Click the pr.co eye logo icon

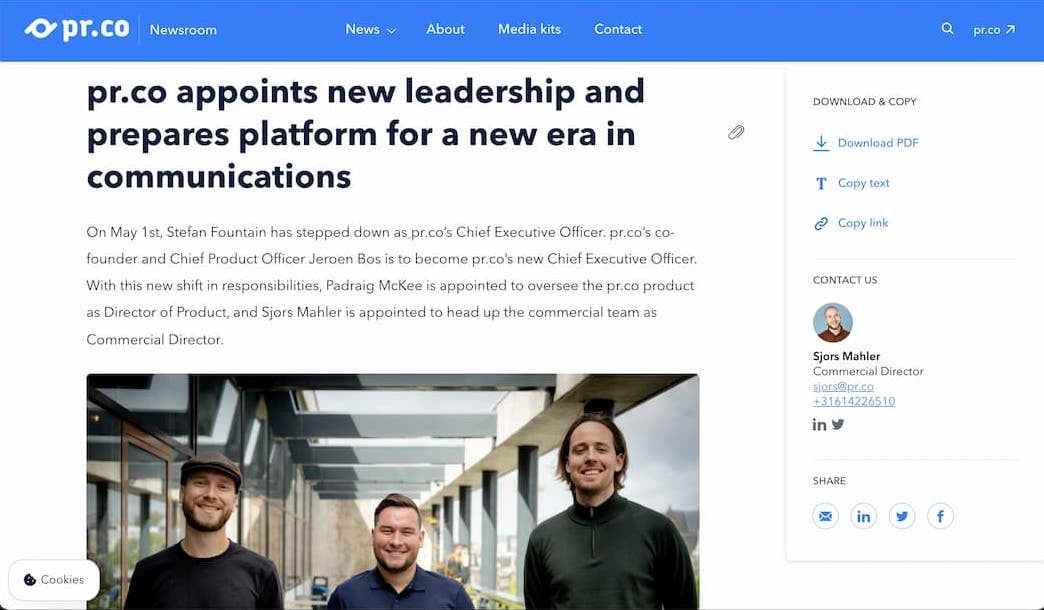pos(41,29)
